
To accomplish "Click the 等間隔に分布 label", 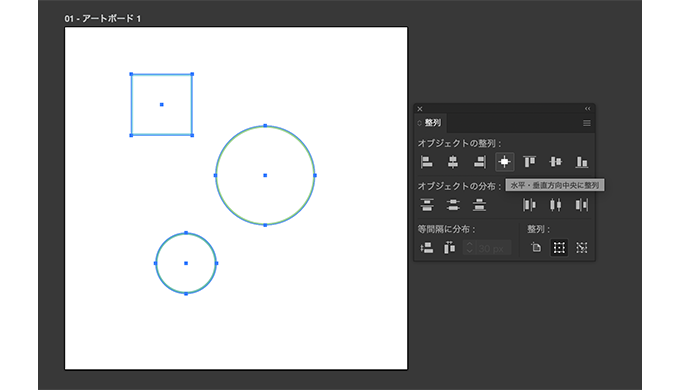I will [x=446, y=229].
